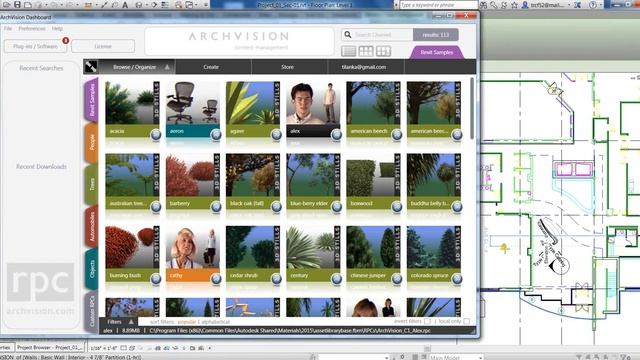Viewport: 640px width, 360px height.
Task: Select the Text tool 'A' icon
Action: coord(125,5)
